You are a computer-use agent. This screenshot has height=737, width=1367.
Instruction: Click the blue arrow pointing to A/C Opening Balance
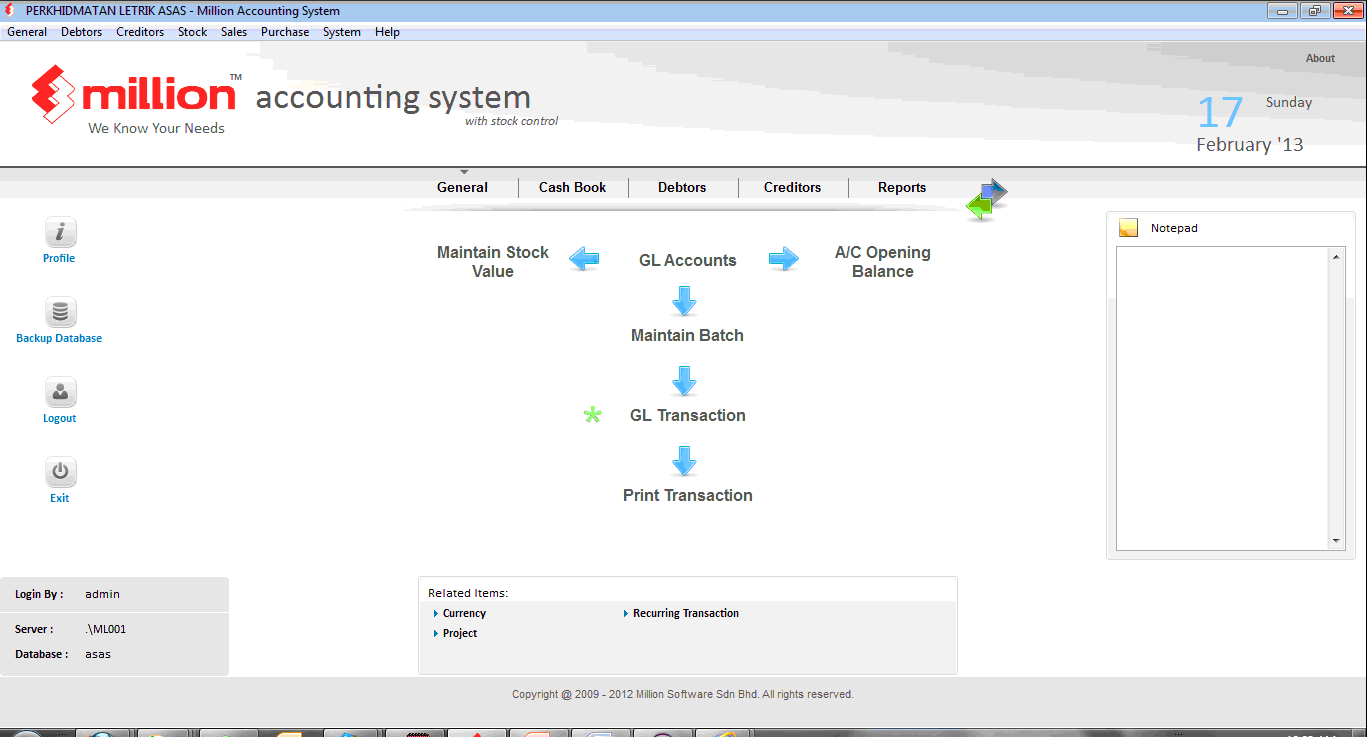(784, 259)
